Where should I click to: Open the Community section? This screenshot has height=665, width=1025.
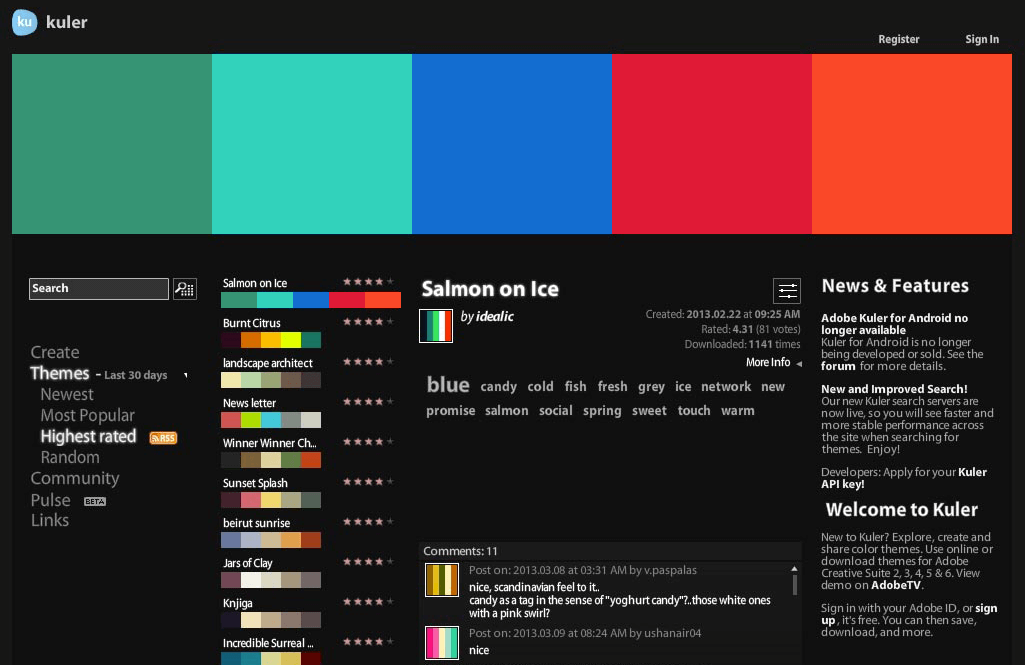tap(75, 479)
